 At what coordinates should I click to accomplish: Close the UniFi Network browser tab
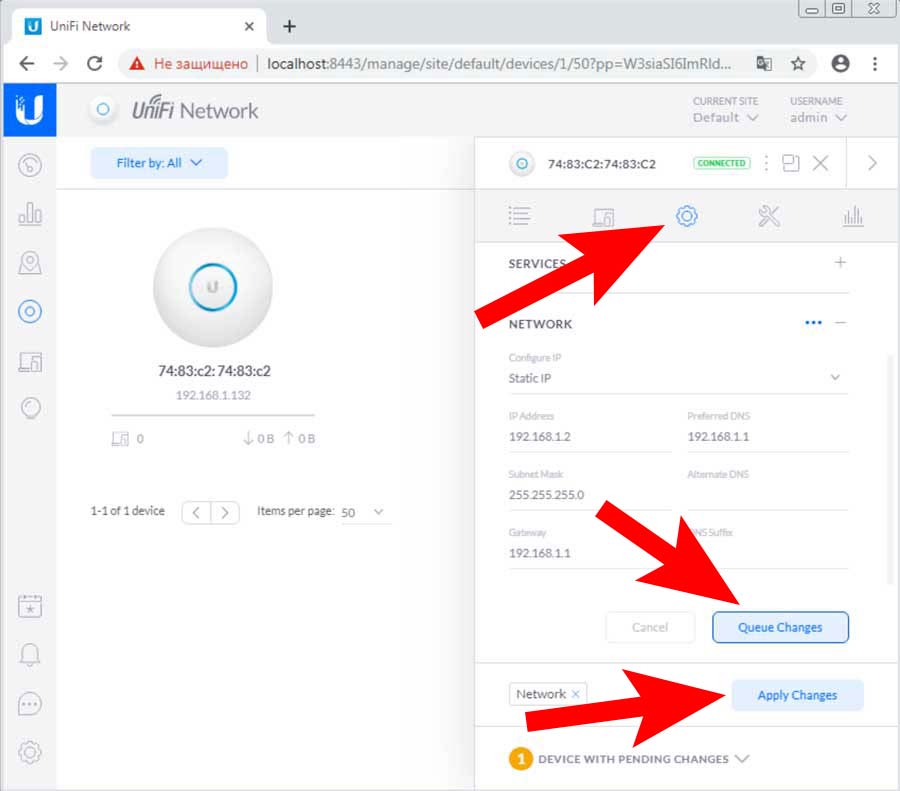249,26
